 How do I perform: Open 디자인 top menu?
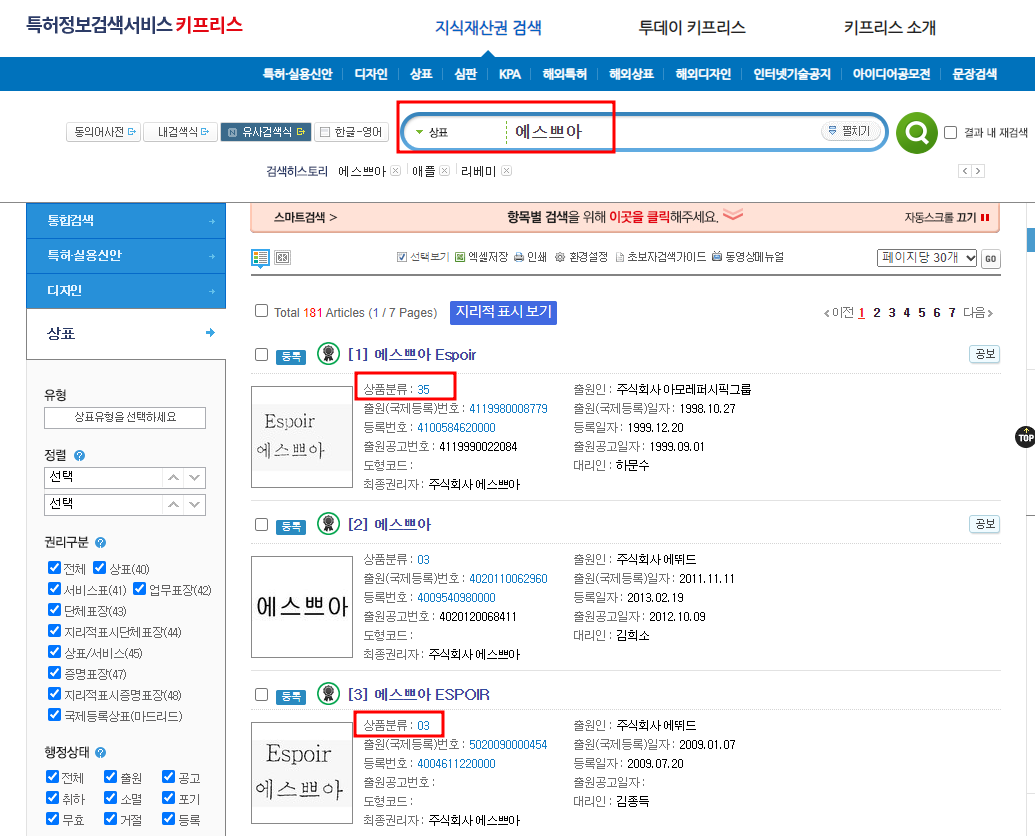click(371, 74)
